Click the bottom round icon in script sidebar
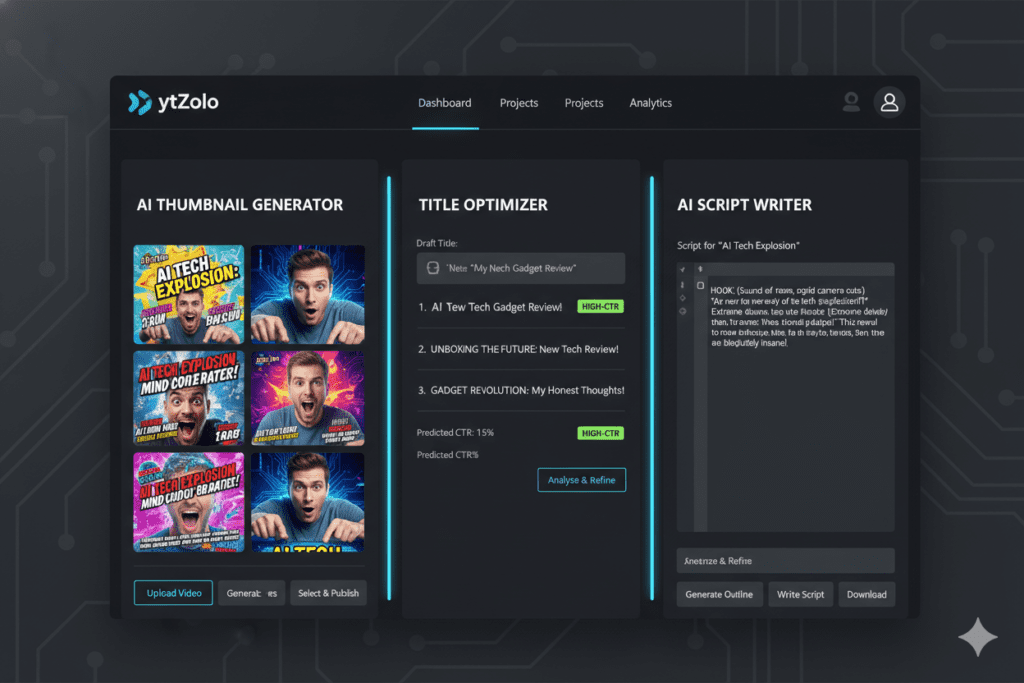The width and height of the screenshot is (1024, 683). 683,311
